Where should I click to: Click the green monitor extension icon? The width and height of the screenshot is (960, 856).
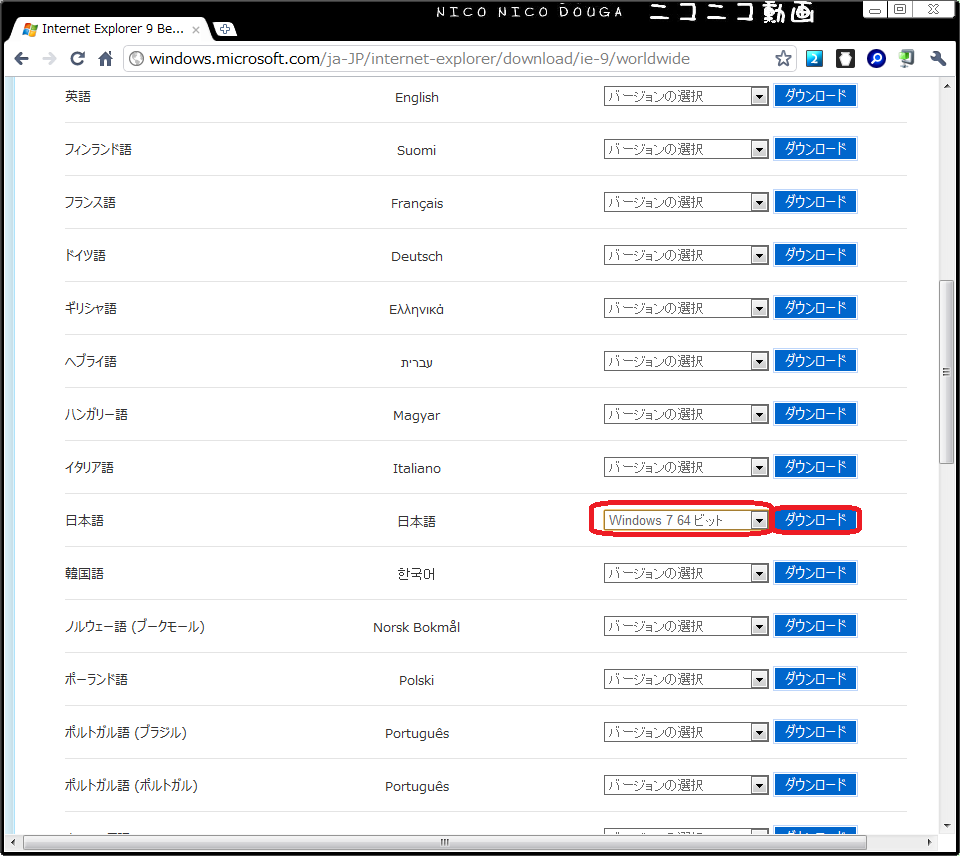click(x=907, y=59)
